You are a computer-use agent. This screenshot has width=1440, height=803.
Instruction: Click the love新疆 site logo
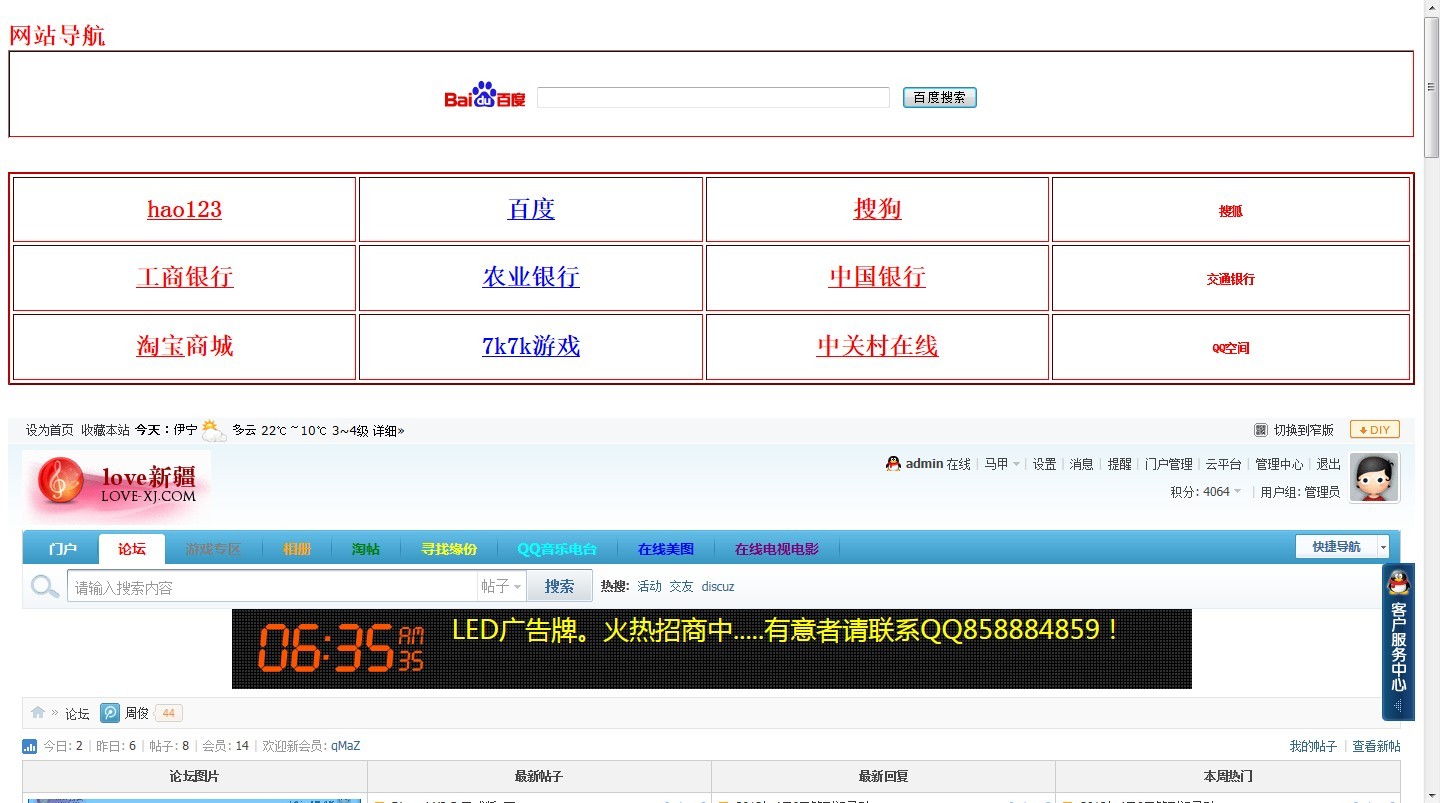click(x=115, y=485)
